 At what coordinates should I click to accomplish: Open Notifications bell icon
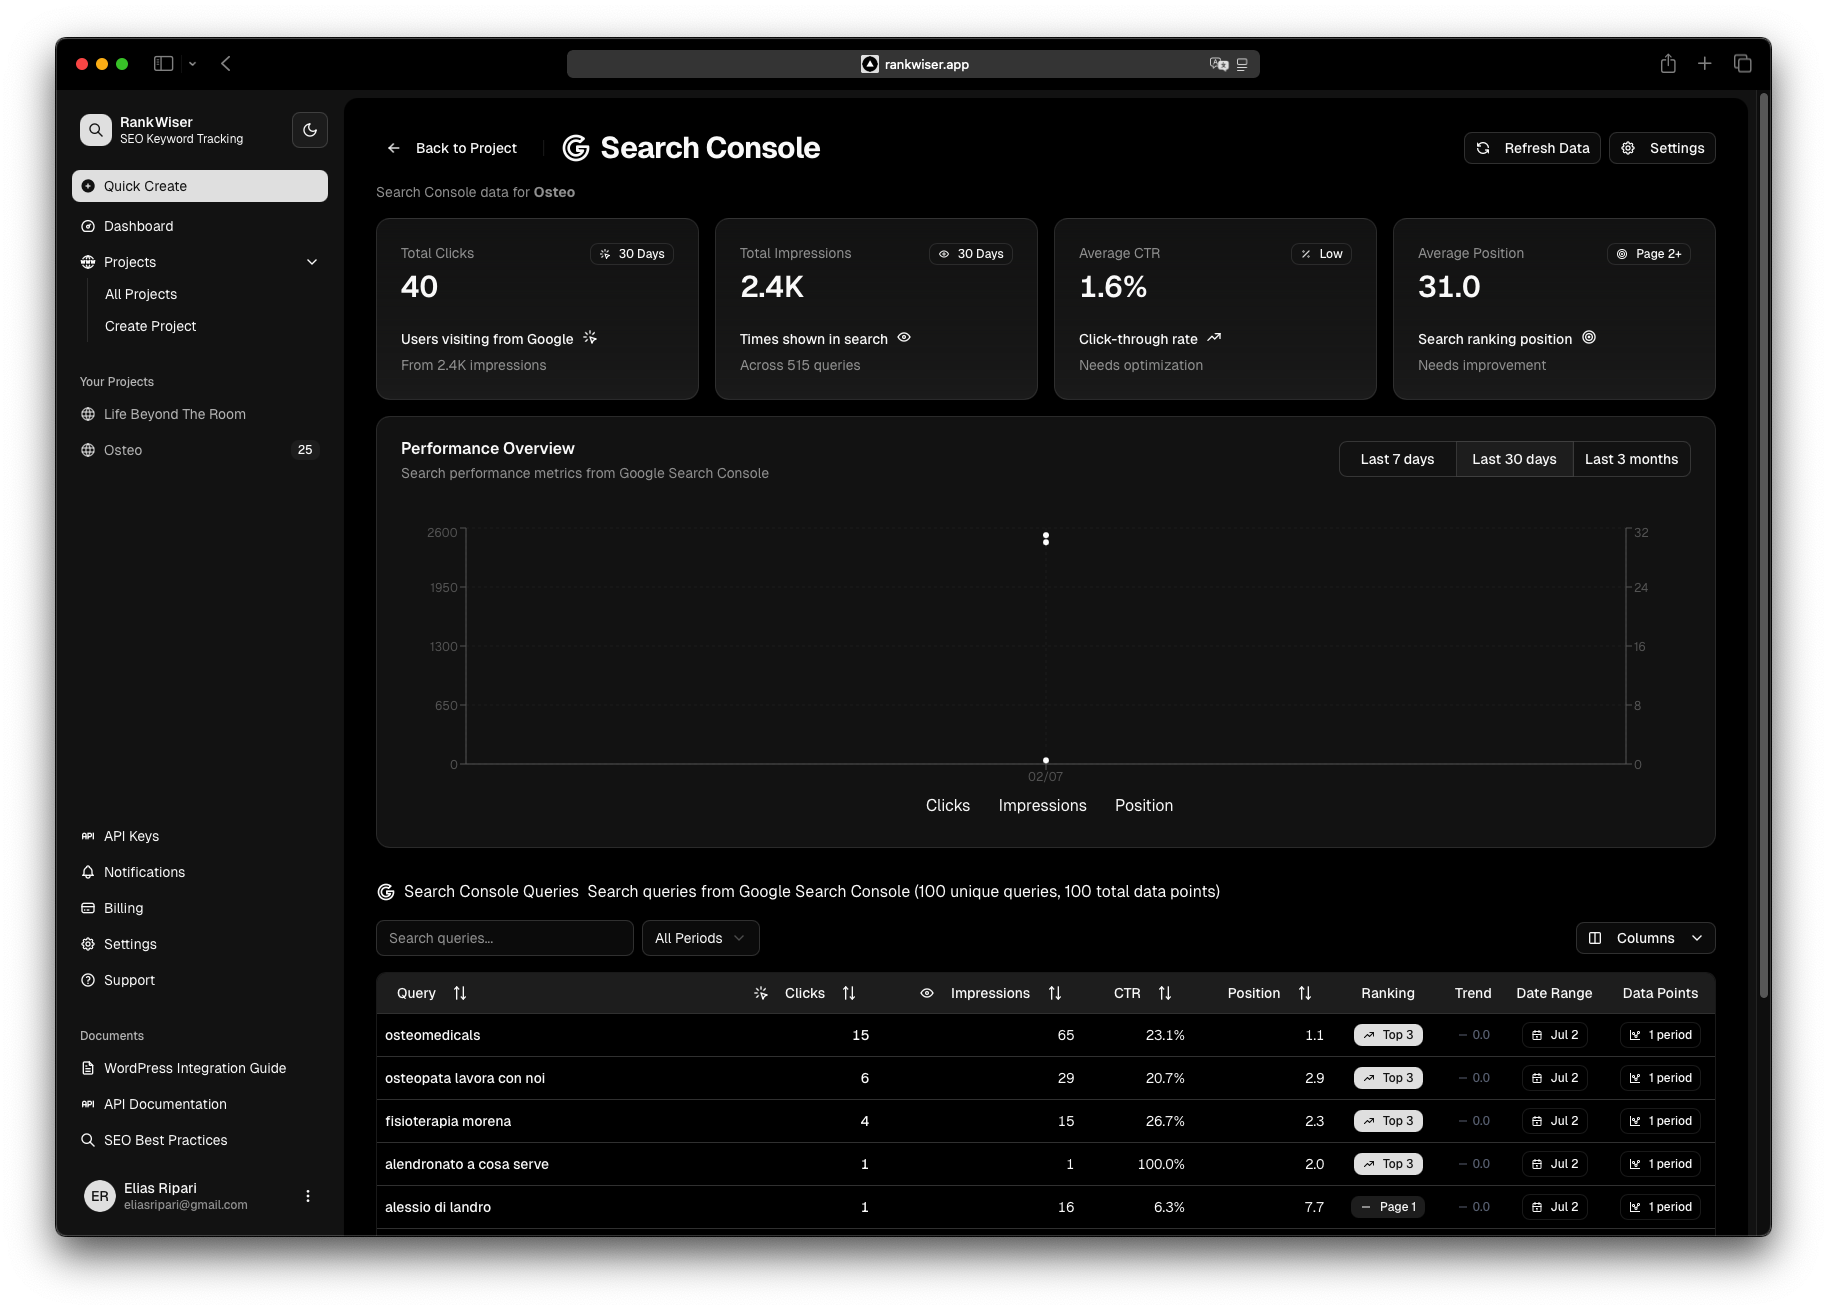coord(88,872)
